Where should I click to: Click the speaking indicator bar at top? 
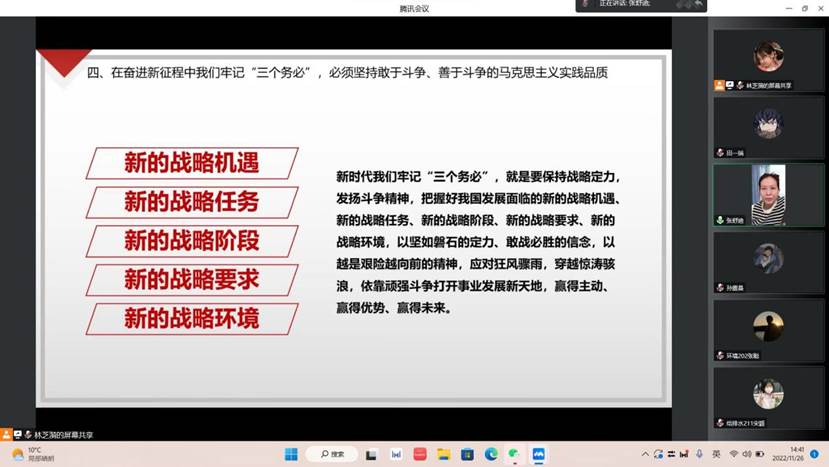tap(641, 5)
